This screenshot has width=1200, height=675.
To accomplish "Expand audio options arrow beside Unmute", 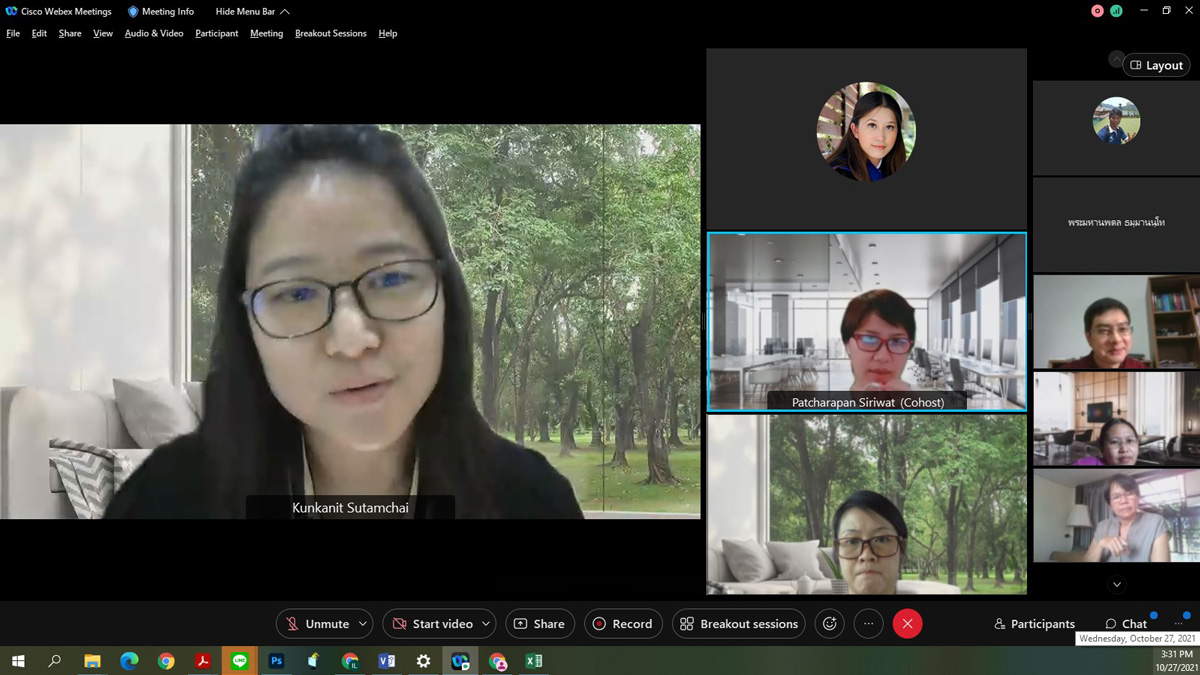I will [363, 624].
